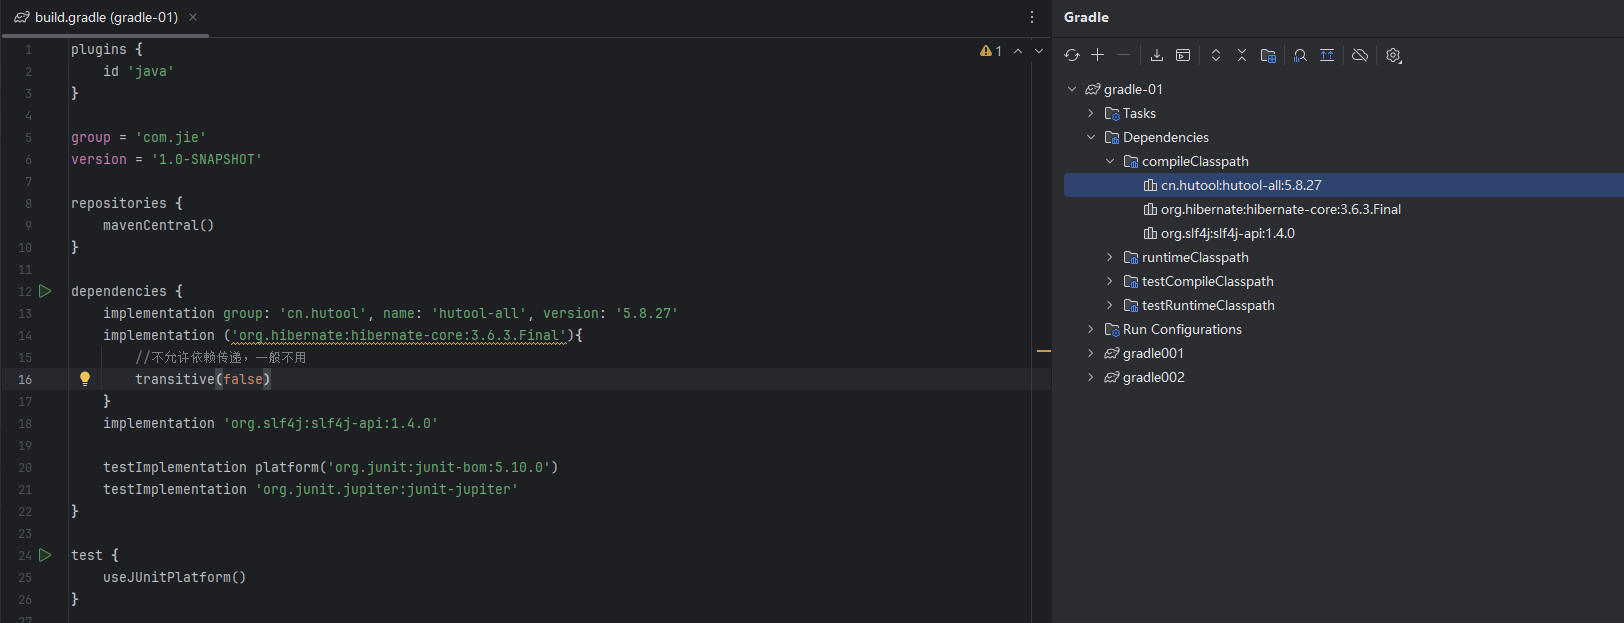1624x623 pixels.
Task: Open the Execute Gradle Task icon
Action: tap(1183, 55)
